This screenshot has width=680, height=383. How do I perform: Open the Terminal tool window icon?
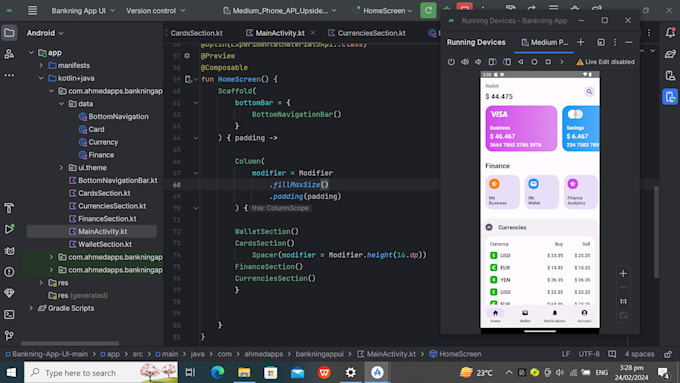click(x=9, y=314)
